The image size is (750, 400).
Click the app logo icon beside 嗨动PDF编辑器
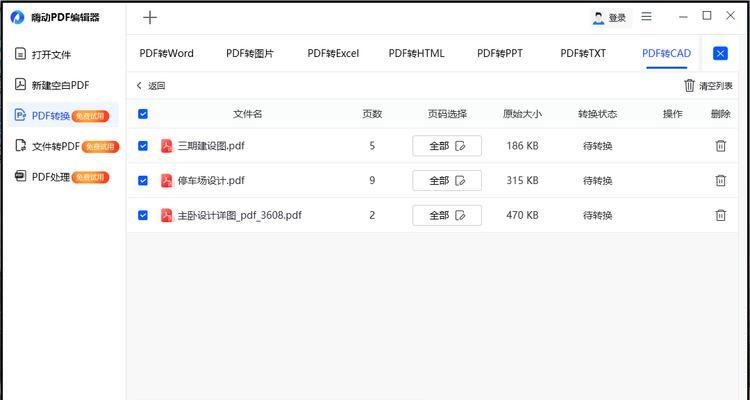tap(17, 18)
